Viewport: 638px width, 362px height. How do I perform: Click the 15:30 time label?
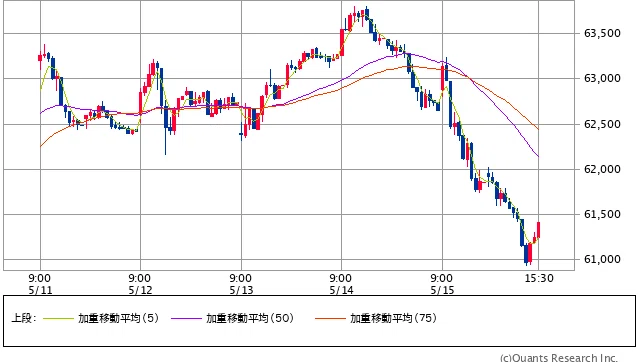tap(539, 279)
